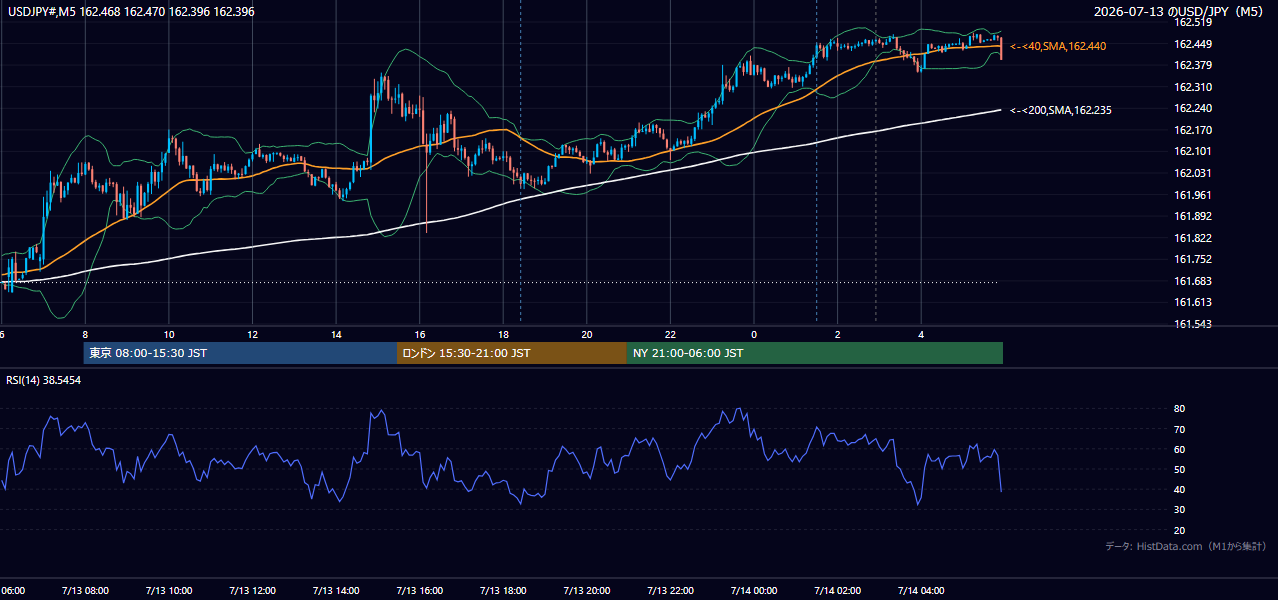
Task: Click RSI scale level 80
Action: (x=1180, y=409)
